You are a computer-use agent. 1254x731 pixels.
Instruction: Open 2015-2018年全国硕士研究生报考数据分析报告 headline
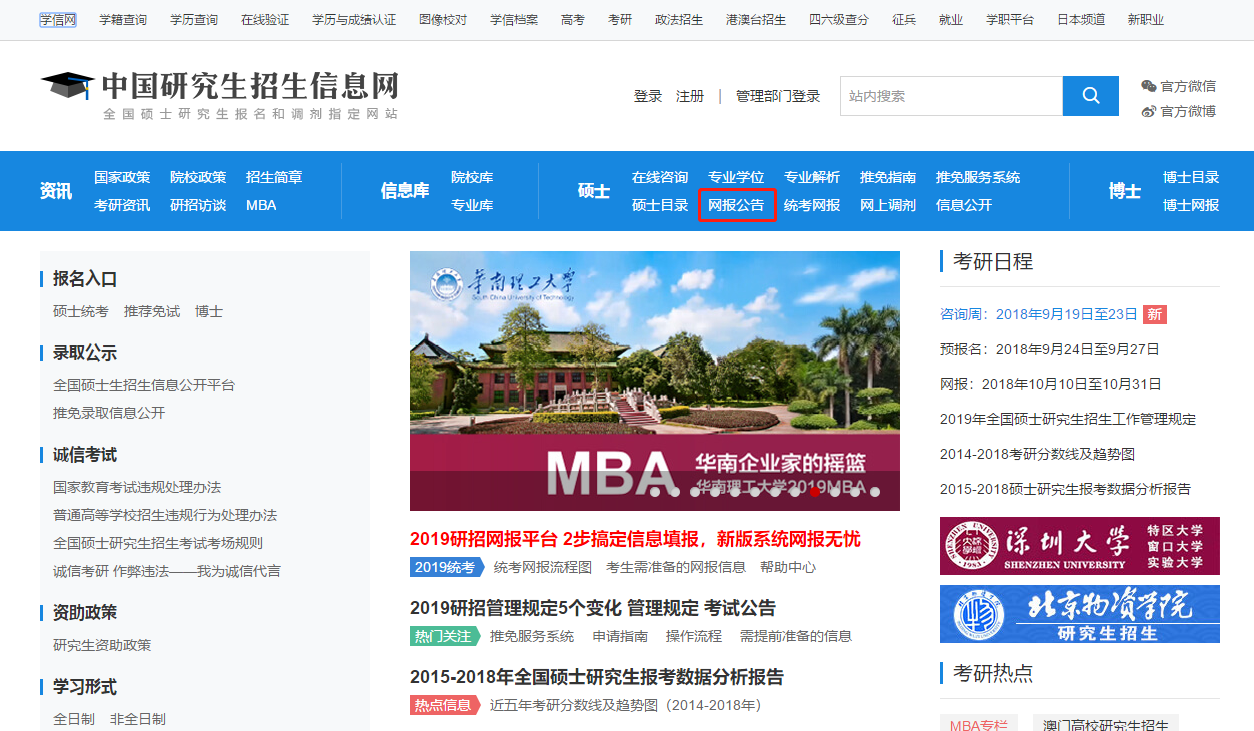coord(597,677)
